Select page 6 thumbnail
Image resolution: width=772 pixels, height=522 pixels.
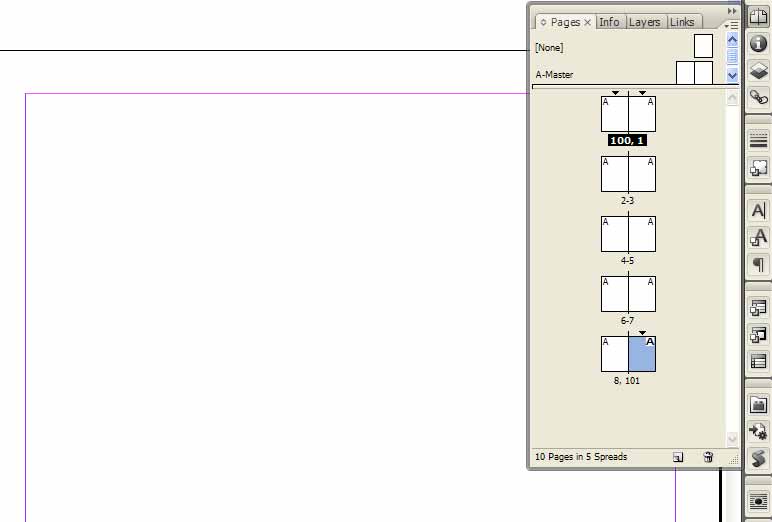click(x=614, y=294)
